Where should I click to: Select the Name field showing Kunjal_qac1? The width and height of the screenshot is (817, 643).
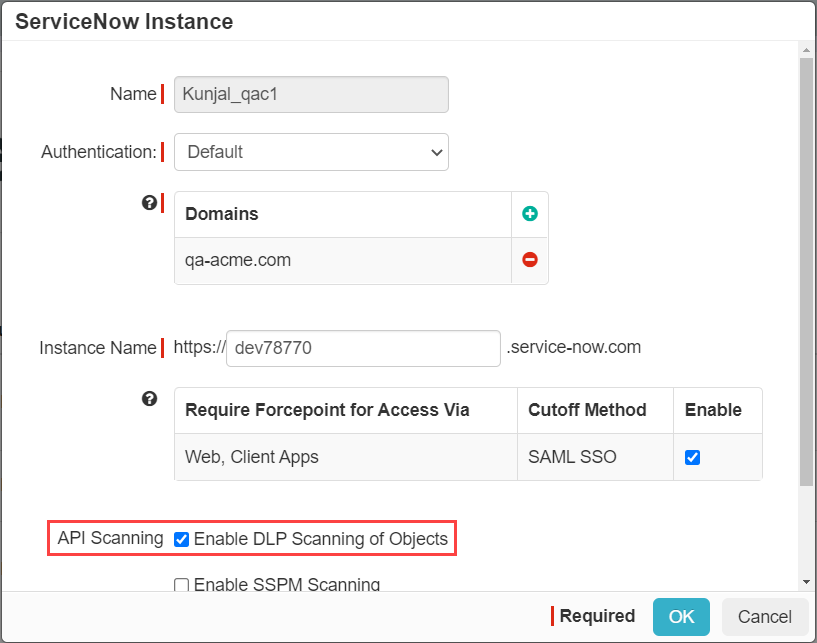coord(310,94)
